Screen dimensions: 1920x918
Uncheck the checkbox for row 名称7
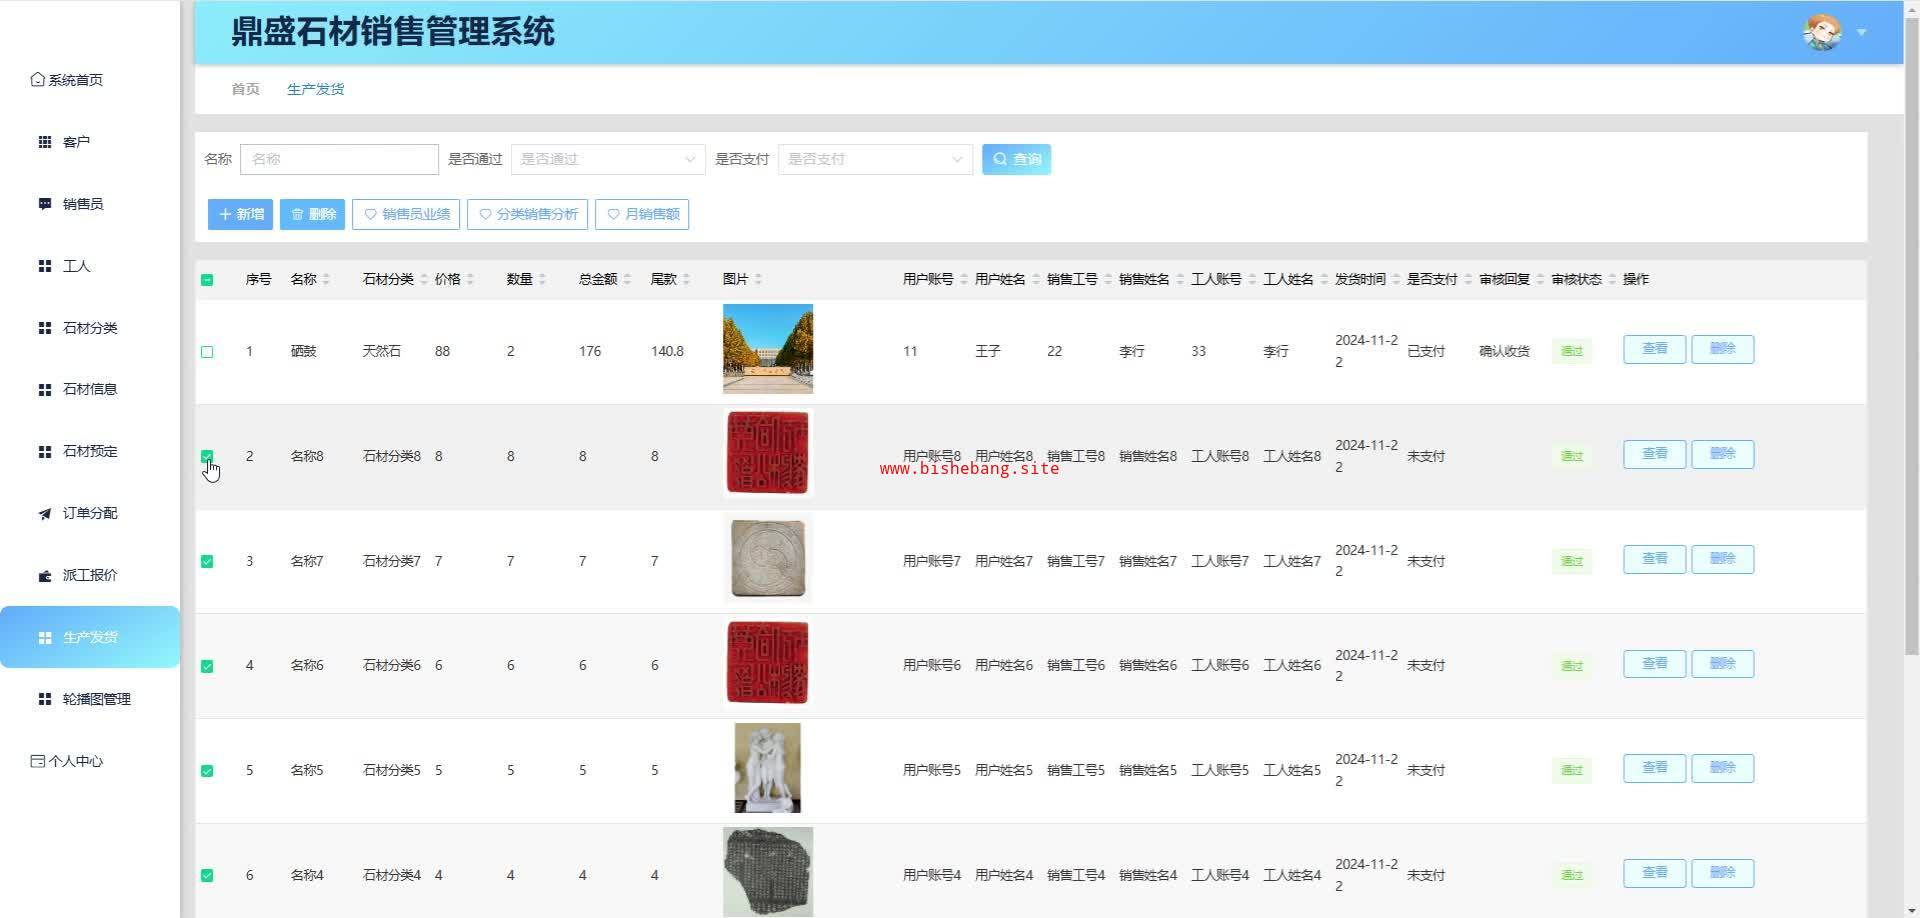207,562
